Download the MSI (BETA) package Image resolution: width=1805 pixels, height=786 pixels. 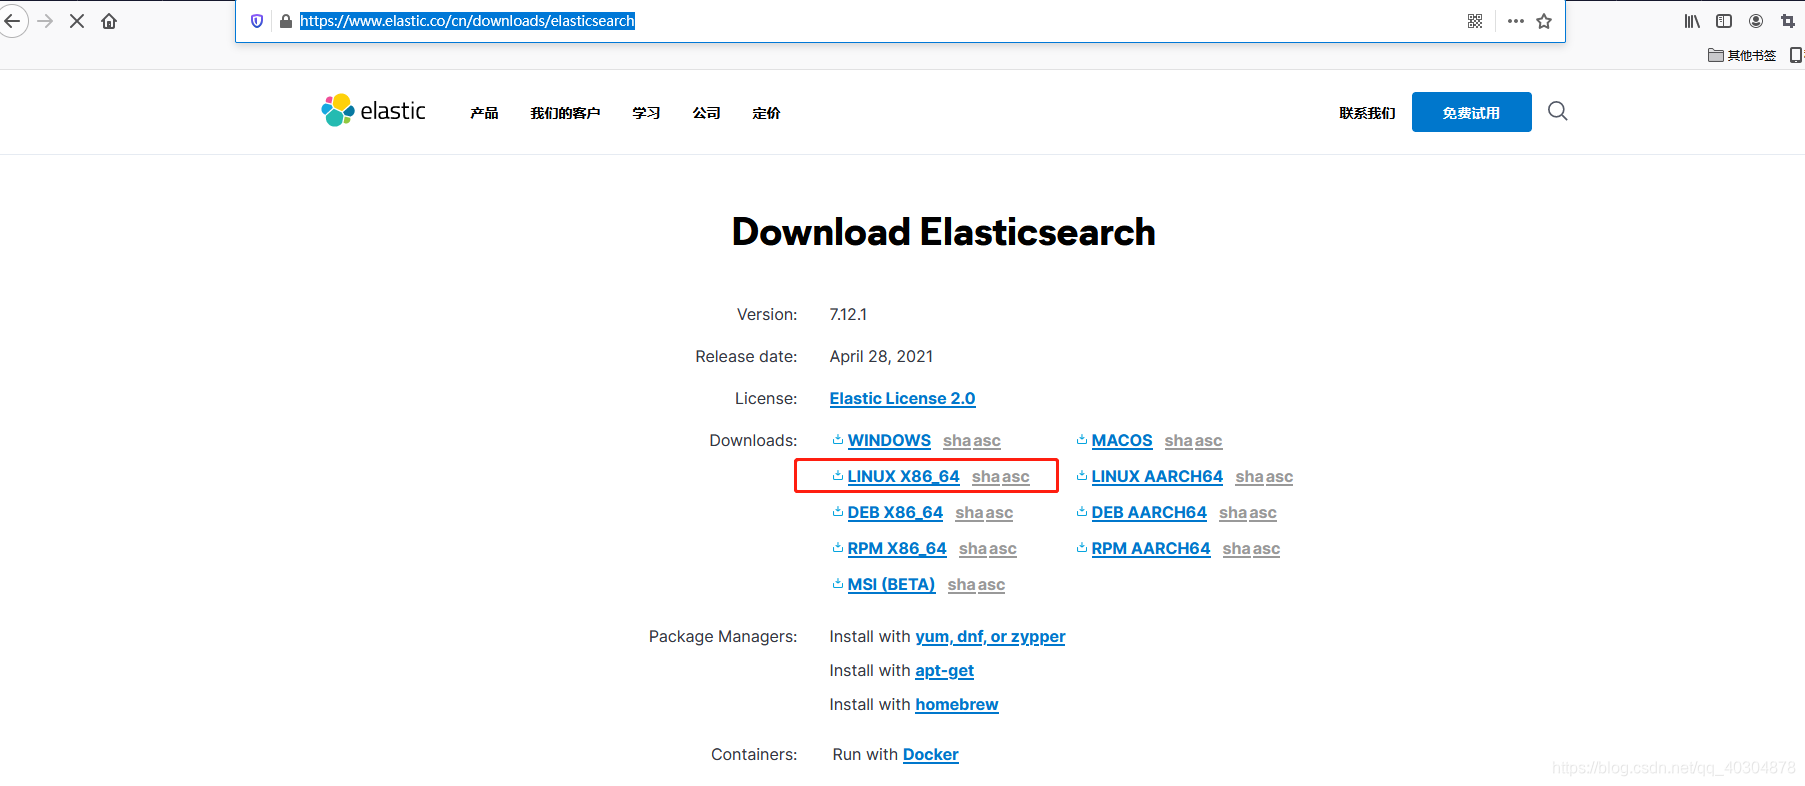891,584
